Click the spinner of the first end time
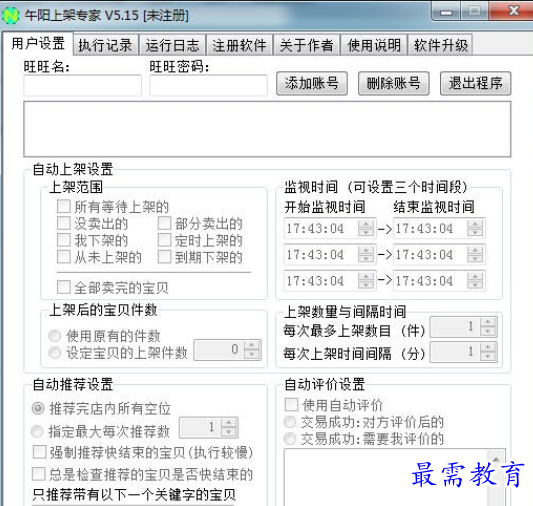The width and height of the screenshot is (533, 506). tap(475, 228)
